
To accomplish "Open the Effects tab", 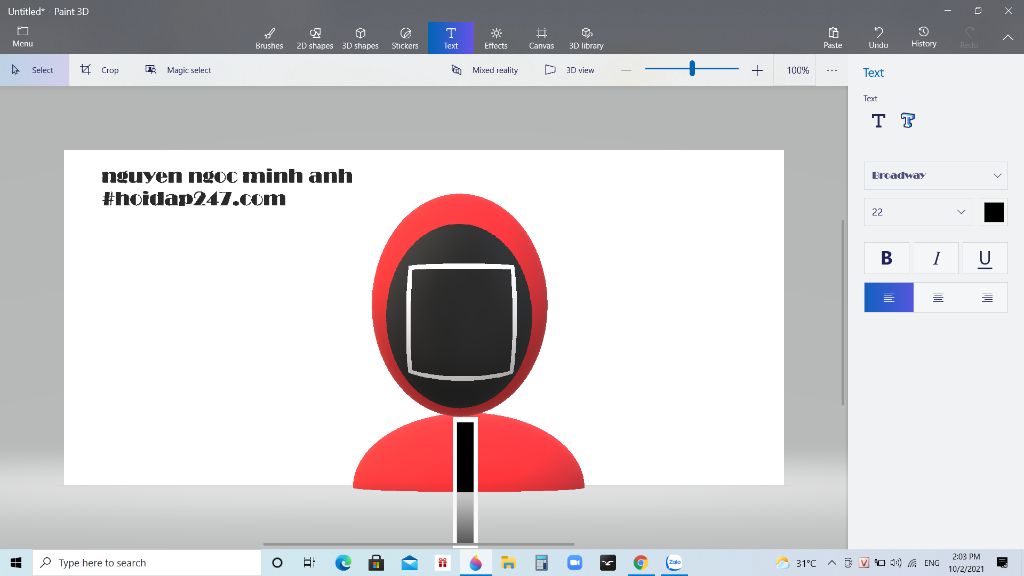I will [x=496, y=38].
